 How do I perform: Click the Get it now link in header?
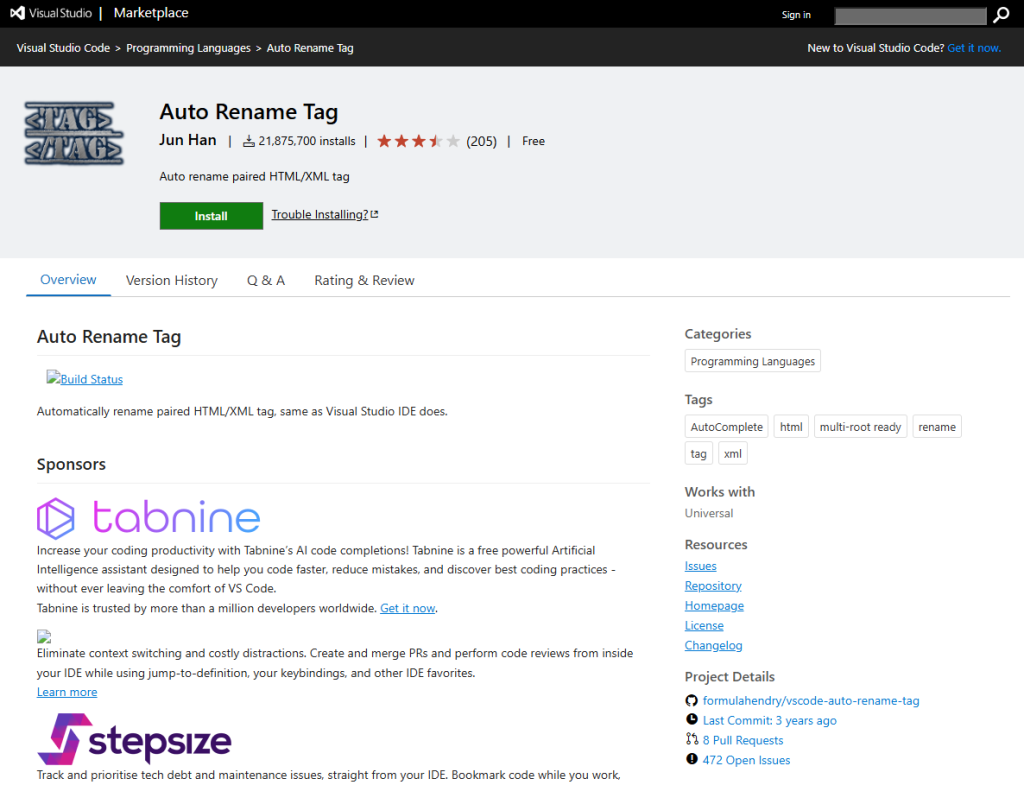click(x=974, y=48)
